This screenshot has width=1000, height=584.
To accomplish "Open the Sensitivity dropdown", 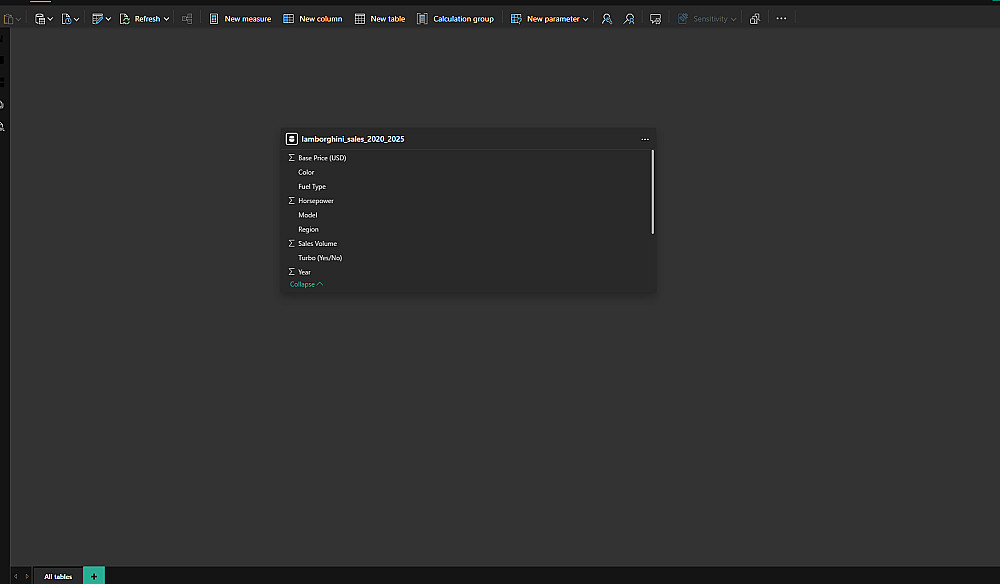I will (706, 19).
